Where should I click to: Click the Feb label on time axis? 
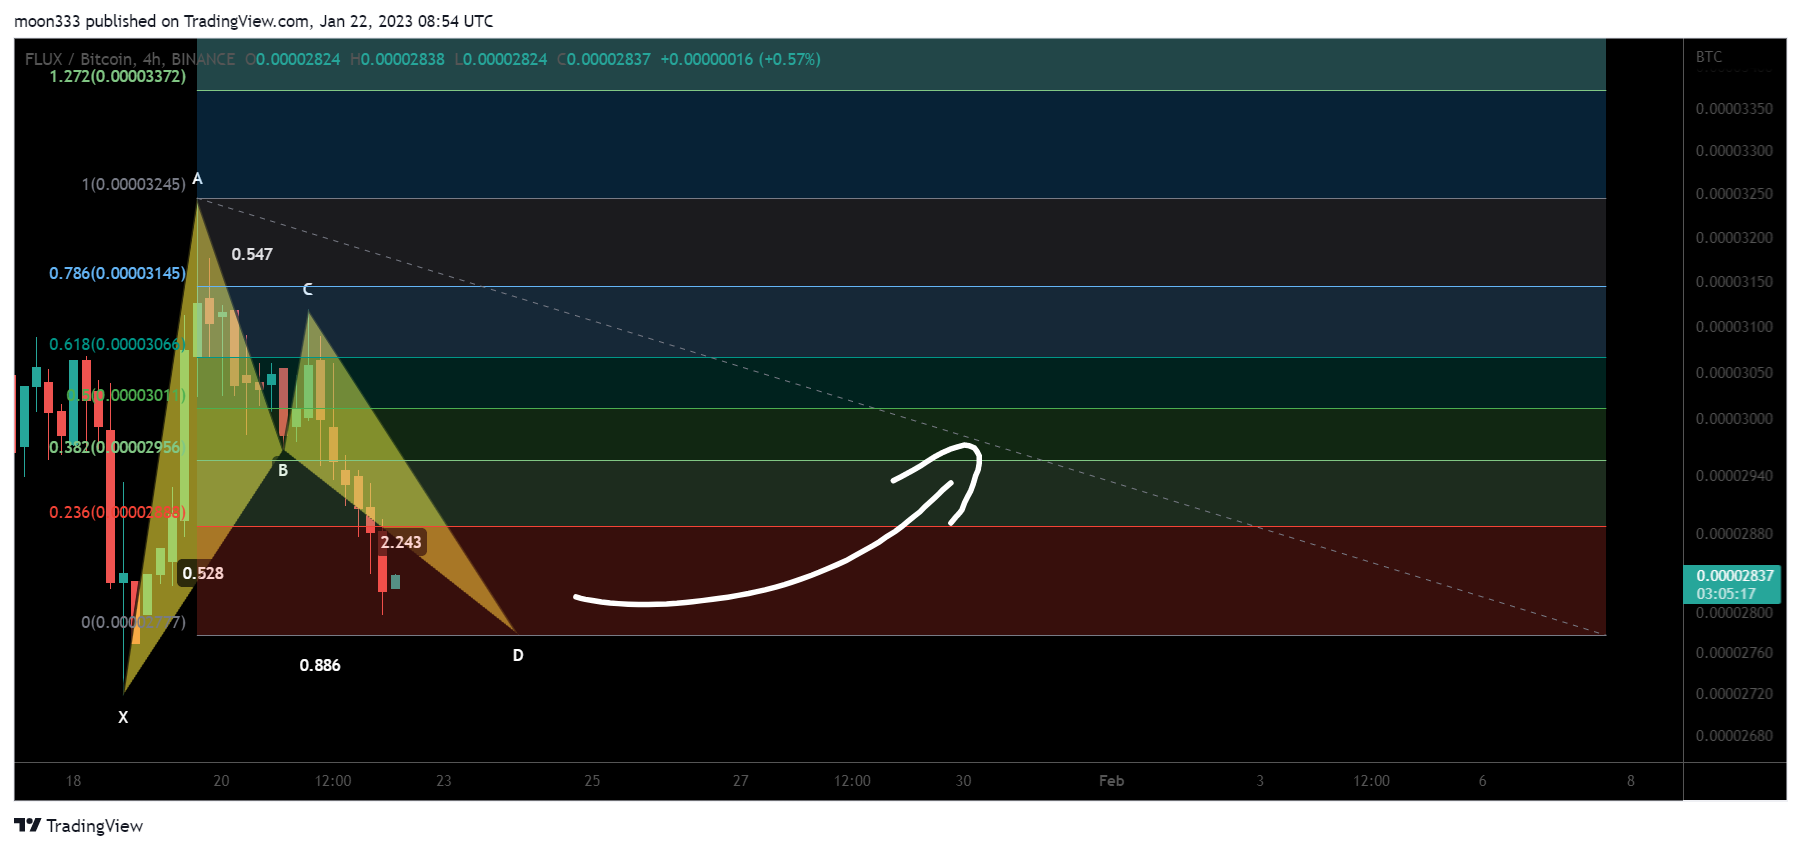pyautogui.click(x=1111, y=780)
